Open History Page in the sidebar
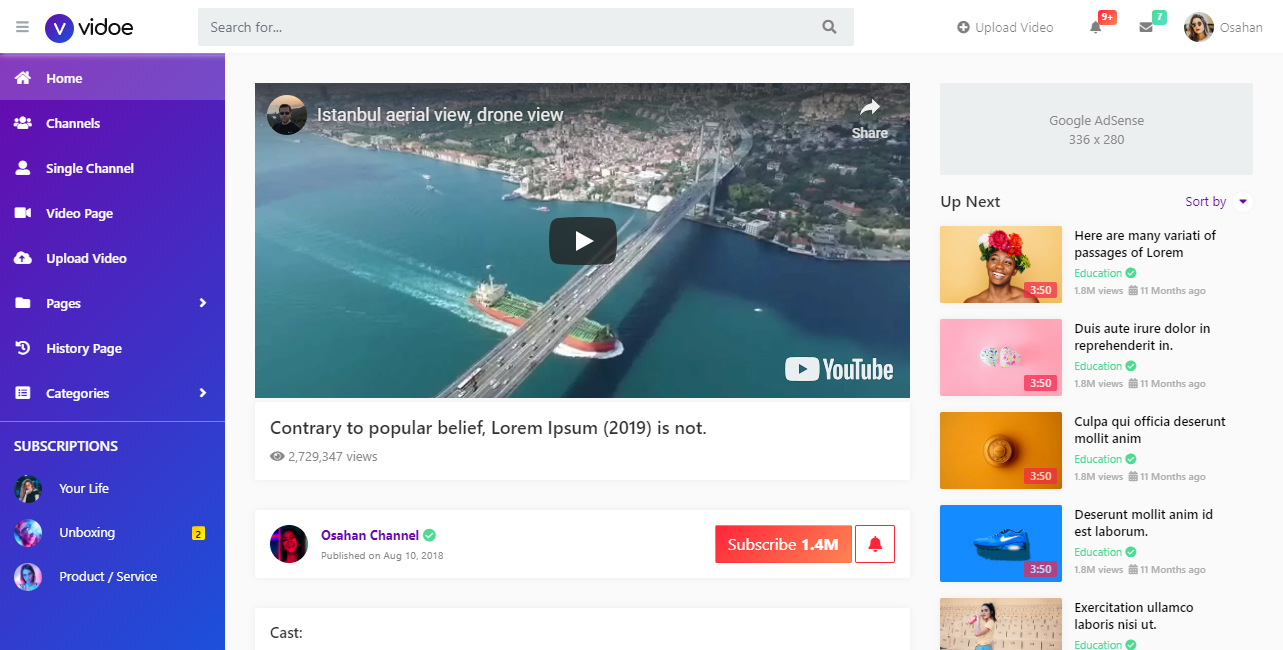This screenshot has height=650, width=1283. pyautogui.click(x=112, y=348)
